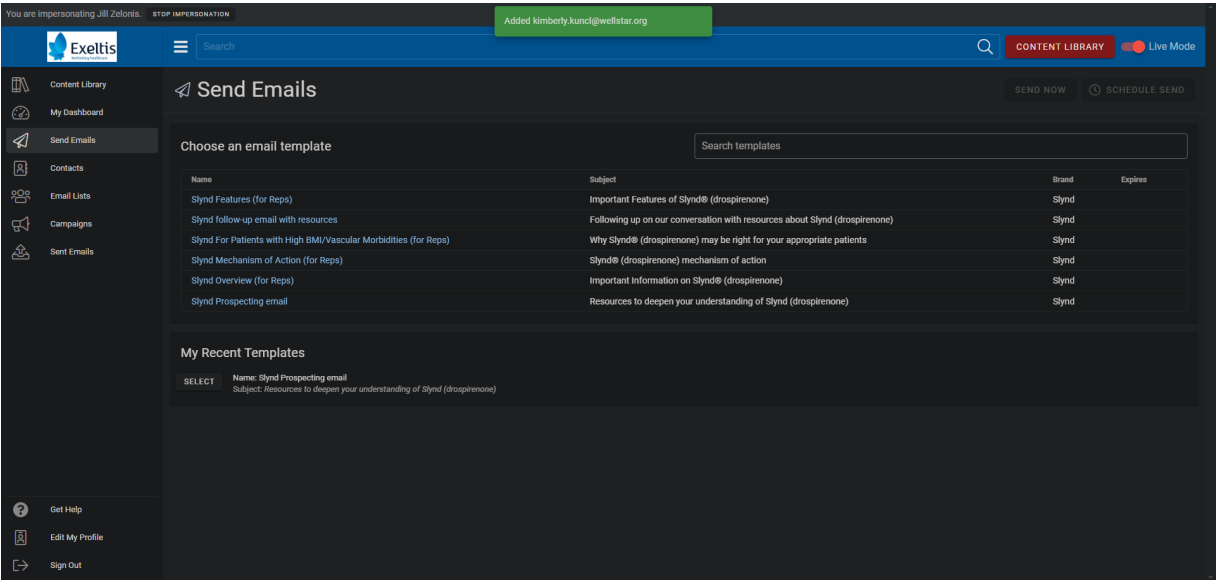Click the Get Help question mark icon
This screenshot has width=1218, height=583.
[x=20, y=509]
